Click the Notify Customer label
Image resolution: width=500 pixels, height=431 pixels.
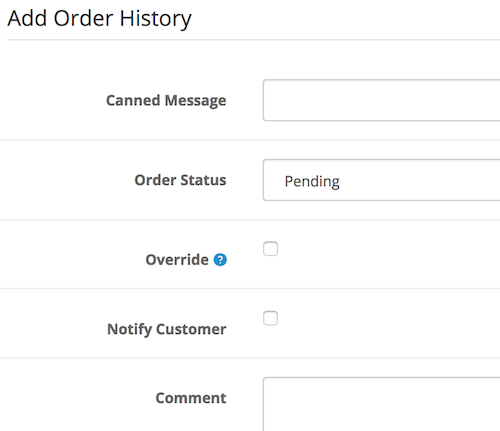click(167, 329)
